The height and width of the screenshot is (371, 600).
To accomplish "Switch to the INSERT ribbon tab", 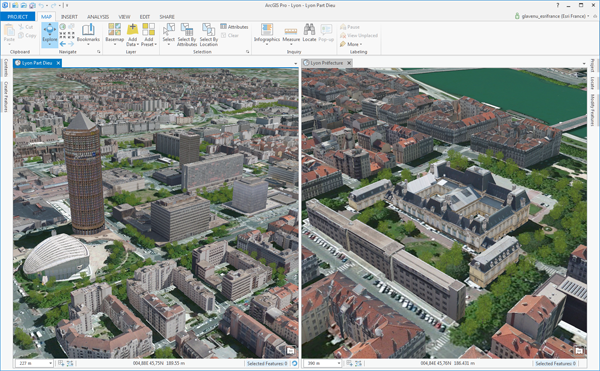I will click(69, 17).
